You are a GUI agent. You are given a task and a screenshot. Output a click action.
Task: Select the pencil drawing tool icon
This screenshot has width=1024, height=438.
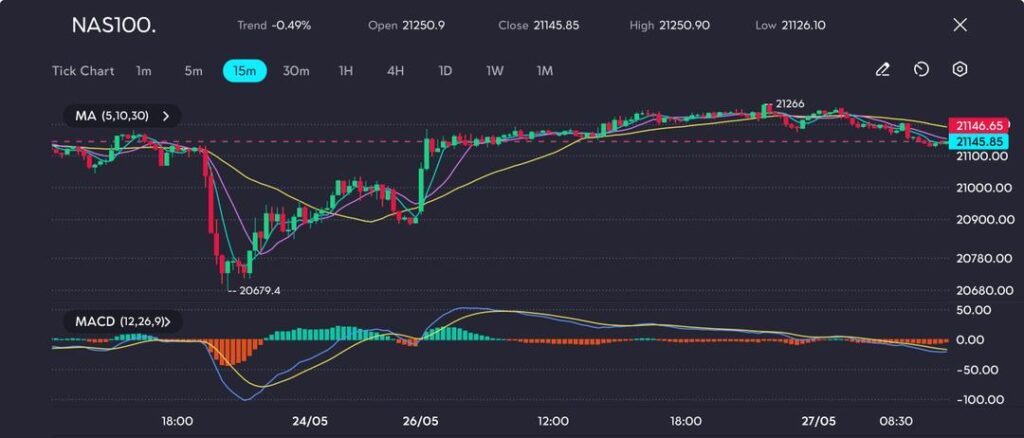click(x=882, y=70)
